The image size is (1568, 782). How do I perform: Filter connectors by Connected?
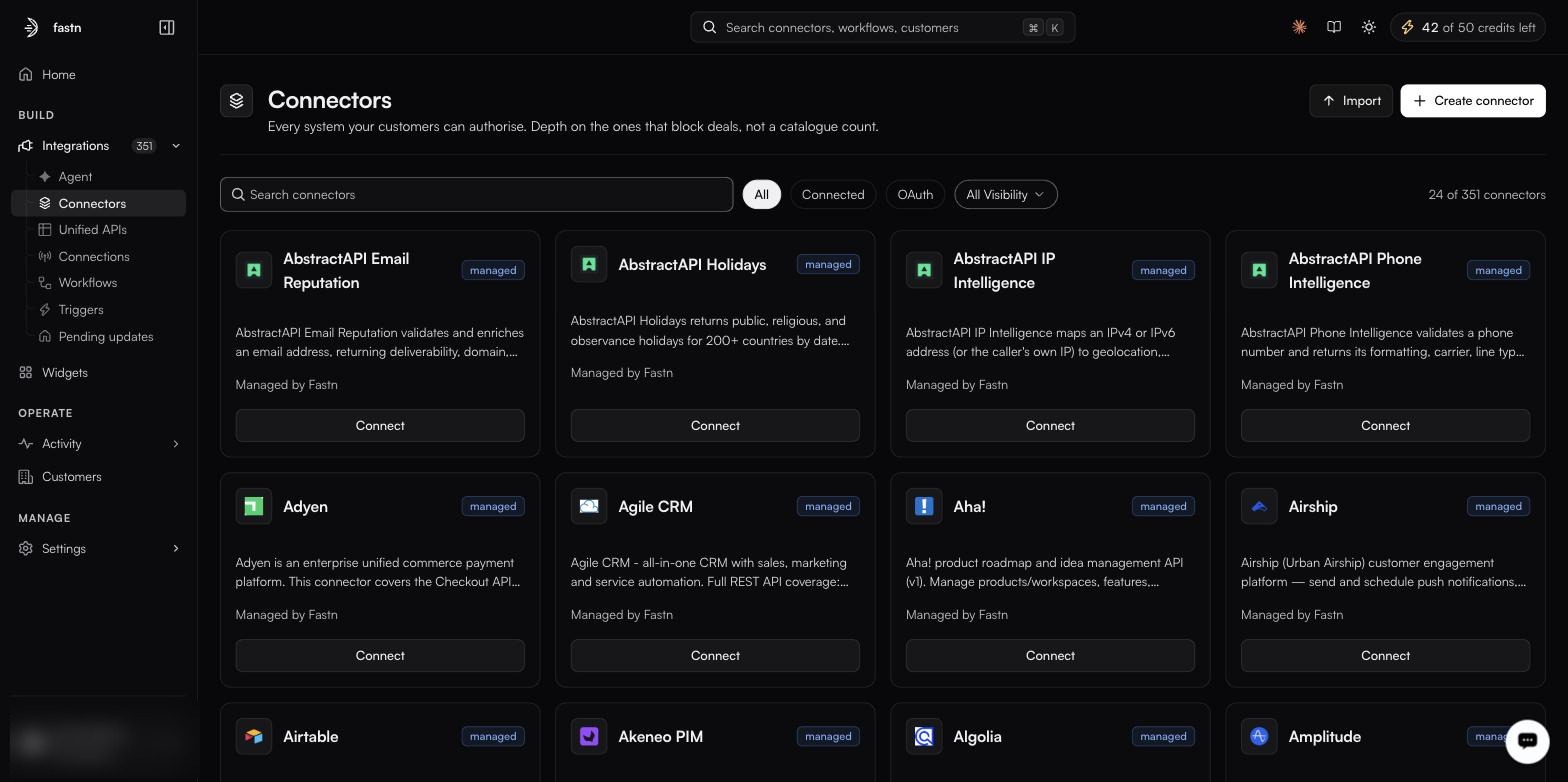[x=833, y=194]
